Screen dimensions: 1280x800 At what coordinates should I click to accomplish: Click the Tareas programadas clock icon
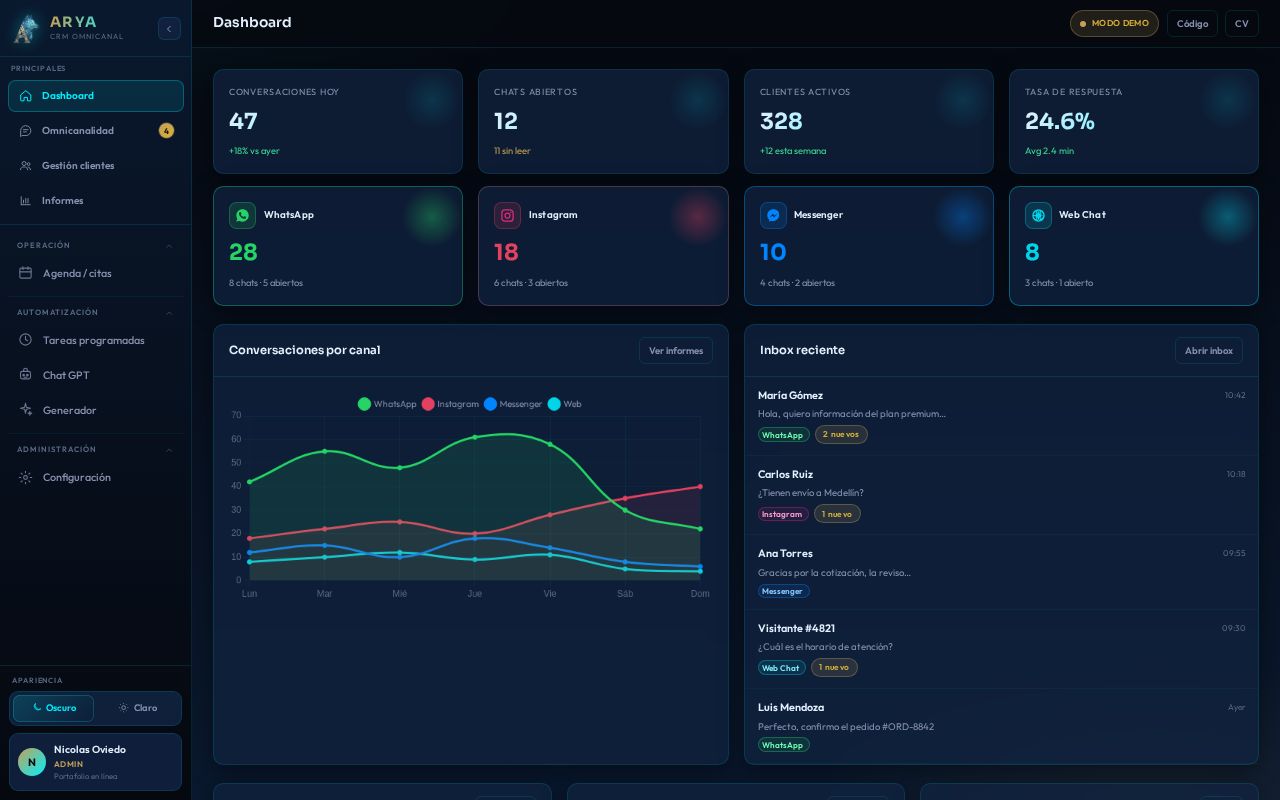click(x=26, y=340)
